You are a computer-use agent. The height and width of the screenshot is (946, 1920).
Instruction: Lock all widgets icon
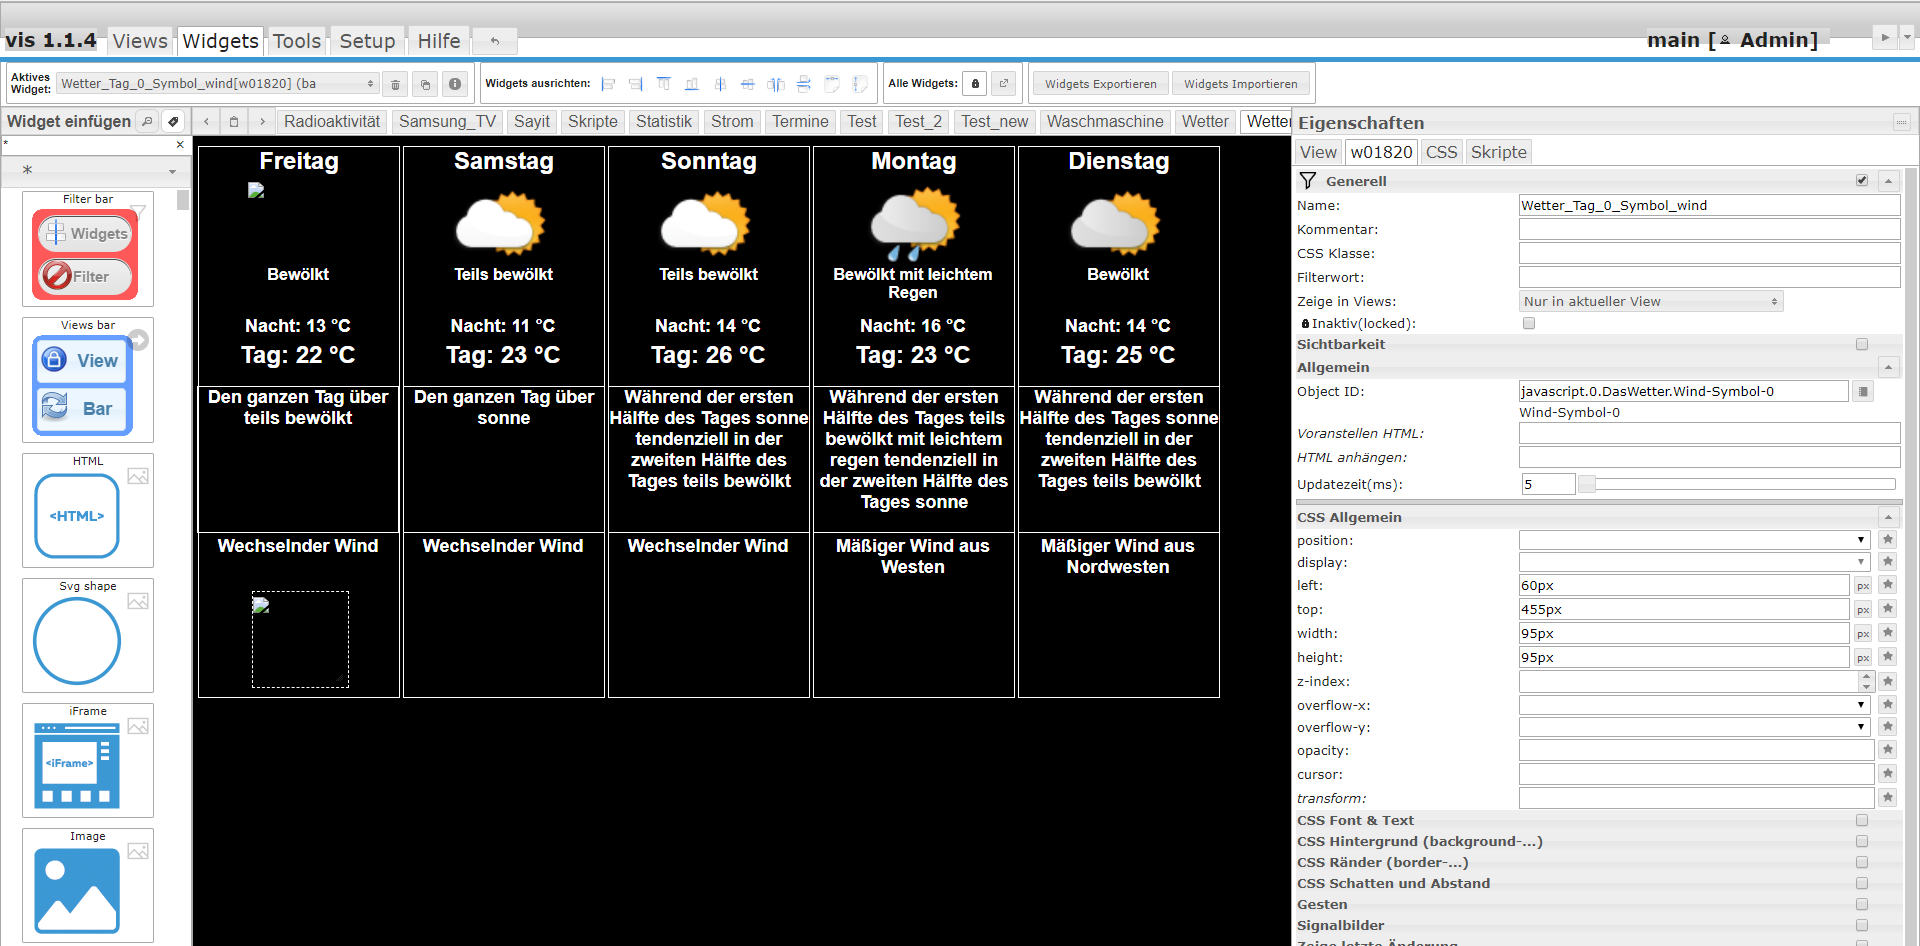[x=976, y=84]
